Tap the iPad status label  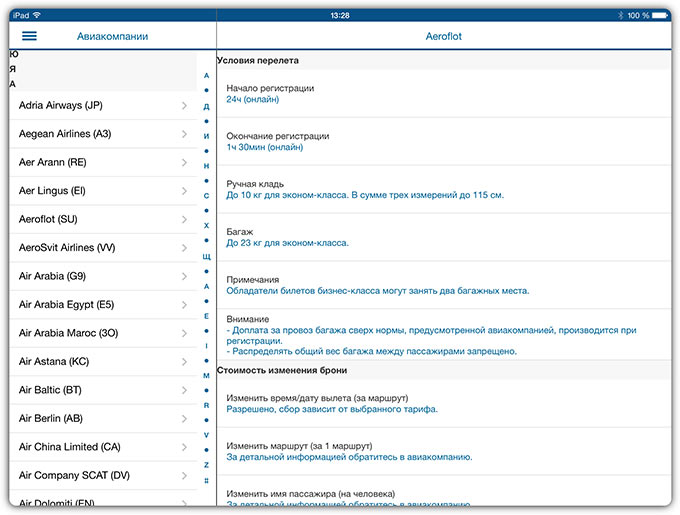click(x=21, y=15)
